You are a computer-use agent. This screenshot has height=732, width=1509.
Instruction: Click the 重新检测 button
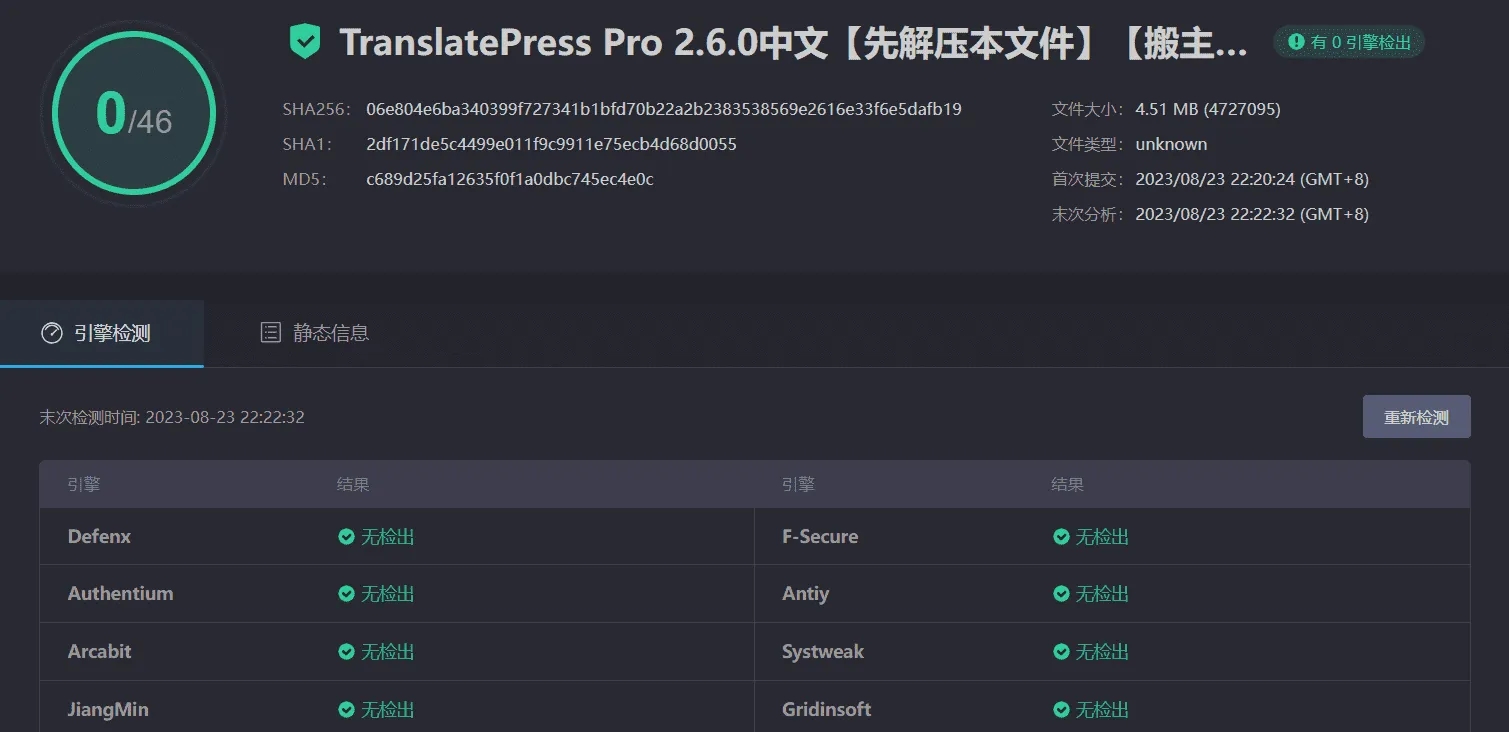tap(1416, 417)
